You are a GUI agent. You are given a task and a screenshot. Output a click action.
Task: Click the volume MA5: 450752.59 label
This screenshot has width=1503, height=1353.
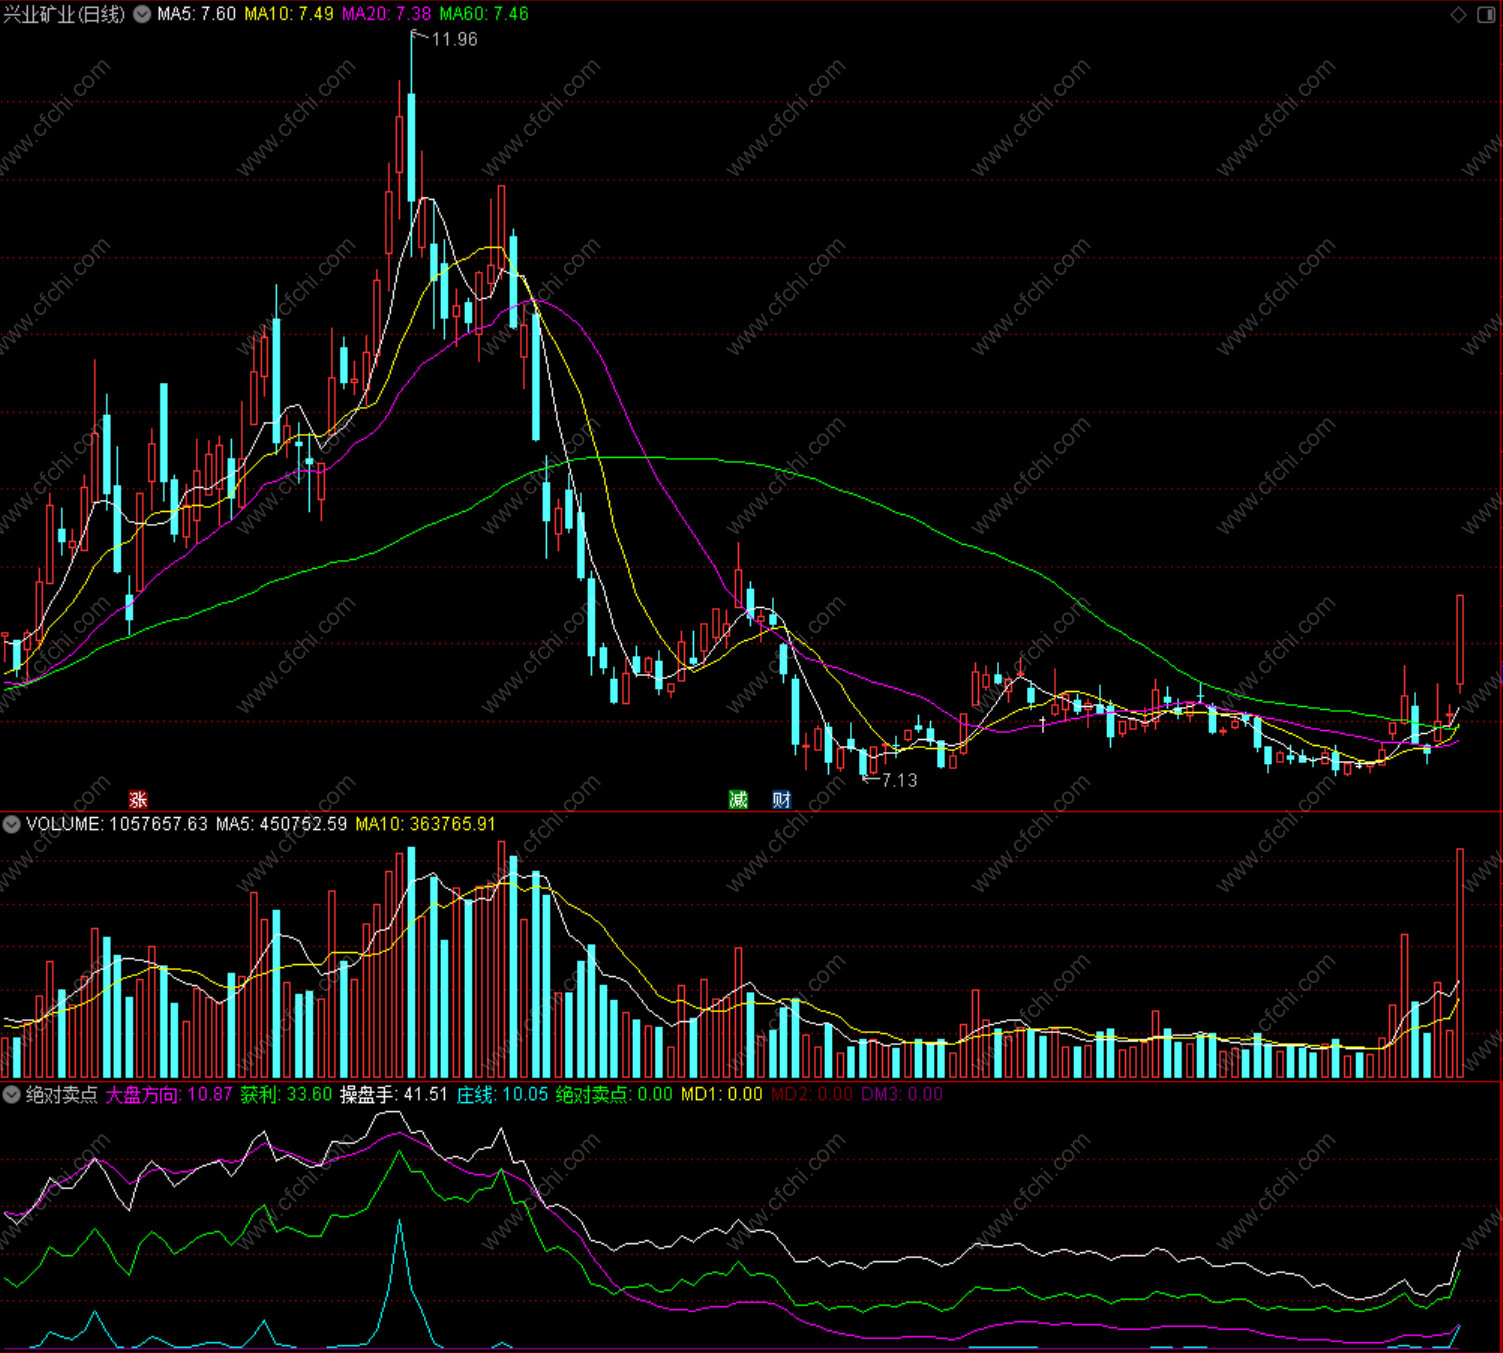(281, 824)
